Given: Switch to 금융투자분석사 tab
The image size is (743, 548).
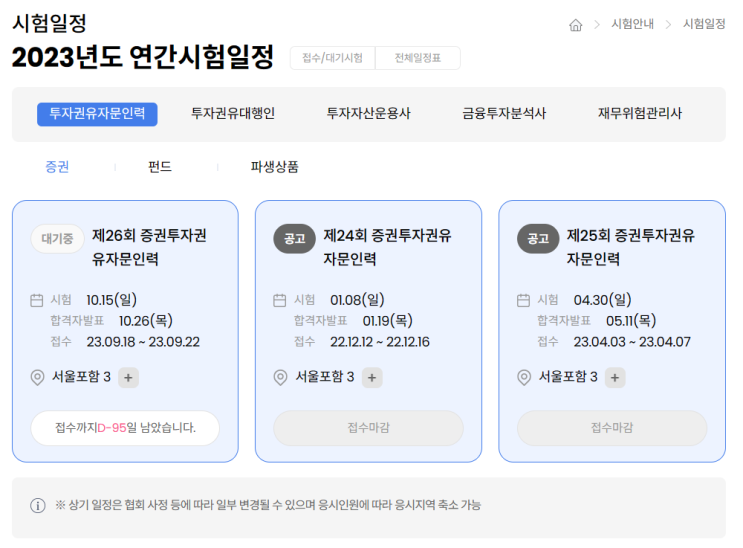Looking at the screenshot, I should pyautogui.click(x=504, y=114).
